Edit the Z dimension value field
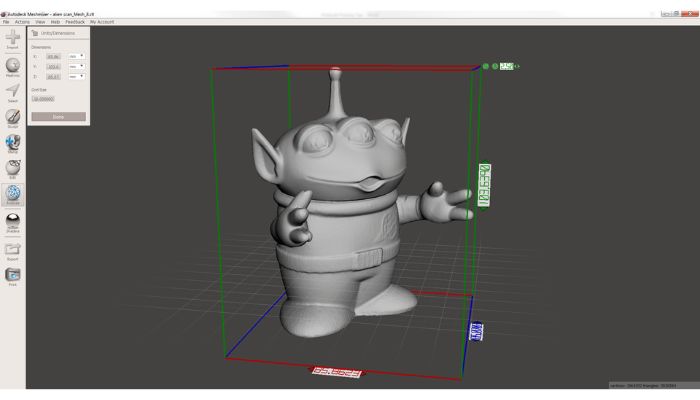This screenshot has width=700, height=400. pos(53,77)
